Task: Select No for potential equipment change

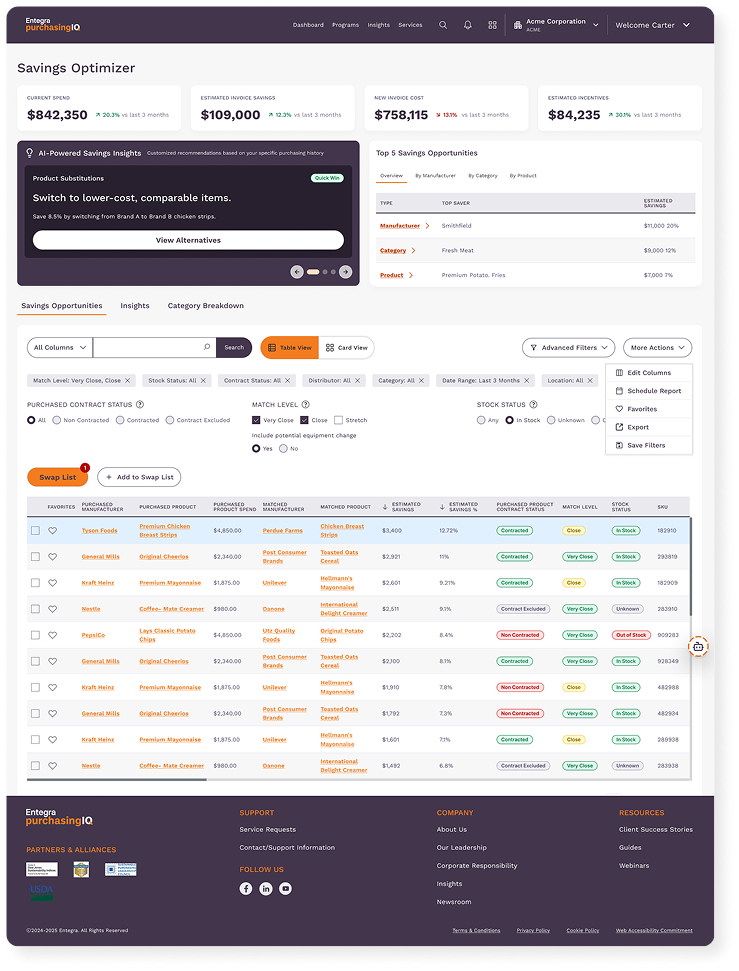Action: [283, 449]
